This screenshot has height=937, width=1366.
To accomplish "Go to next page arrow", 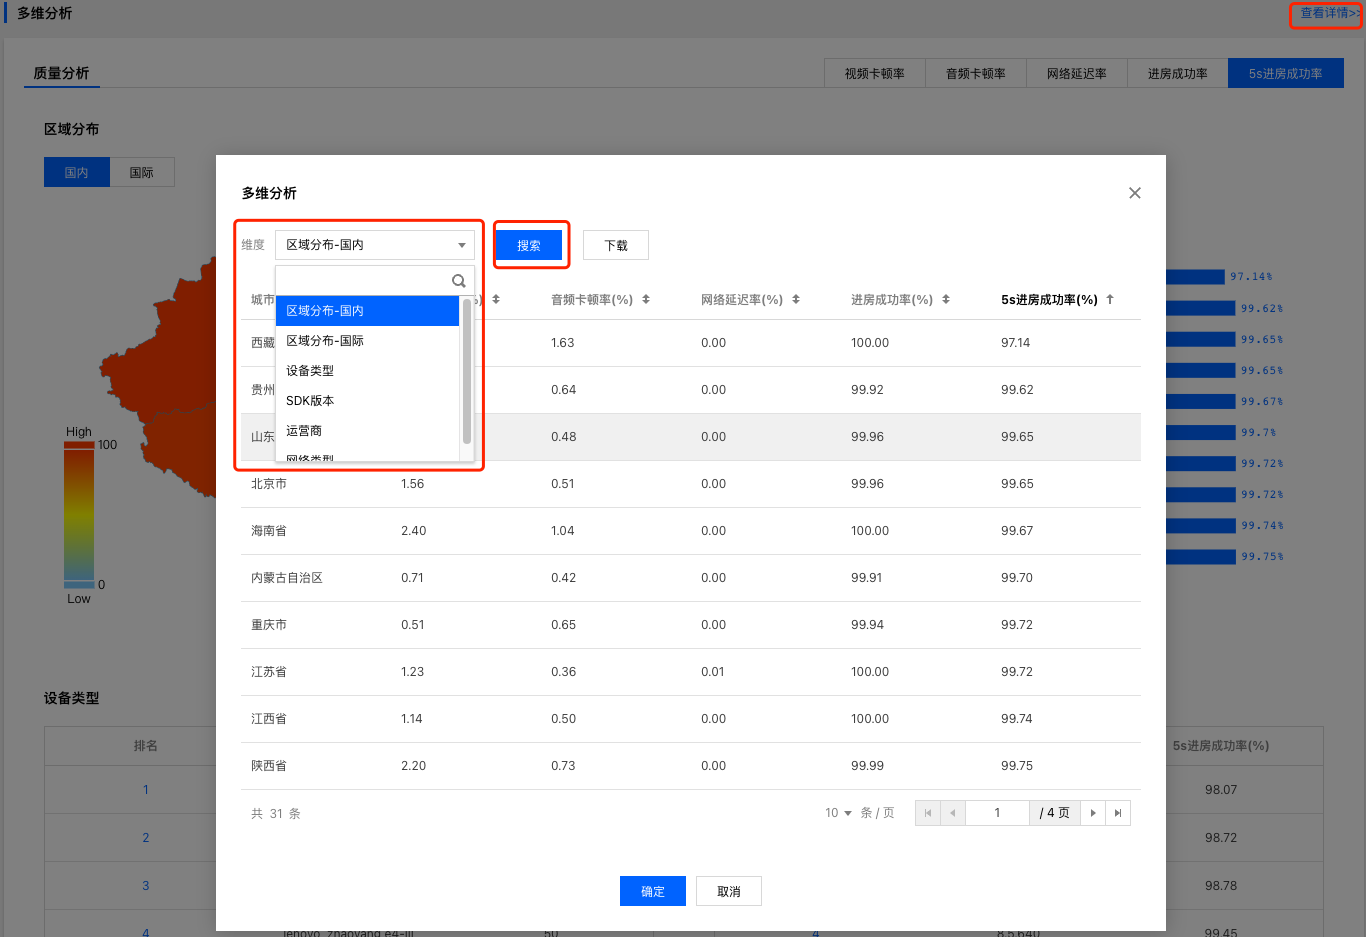I will tap(1093, 813).
